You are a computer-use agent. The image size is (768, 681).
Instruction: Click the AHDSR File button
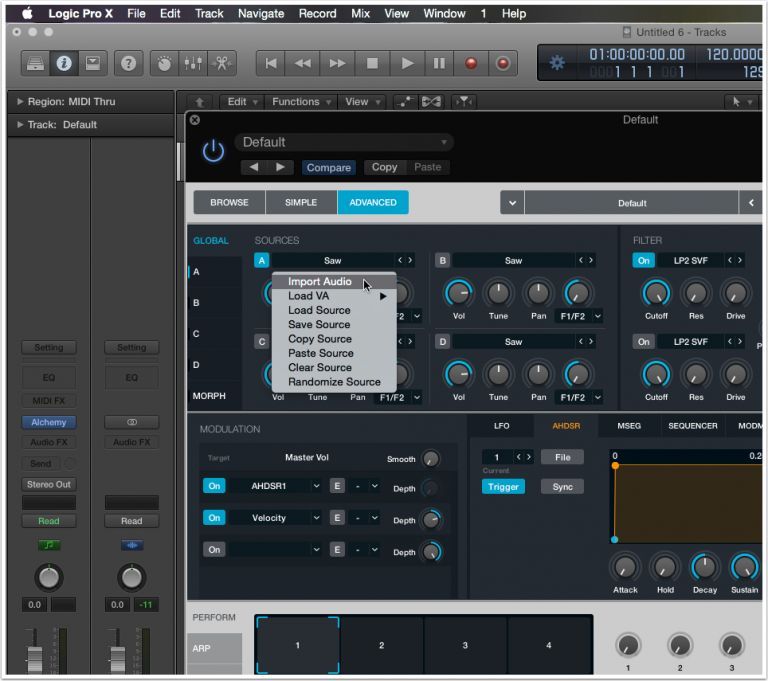click(562, 457)
